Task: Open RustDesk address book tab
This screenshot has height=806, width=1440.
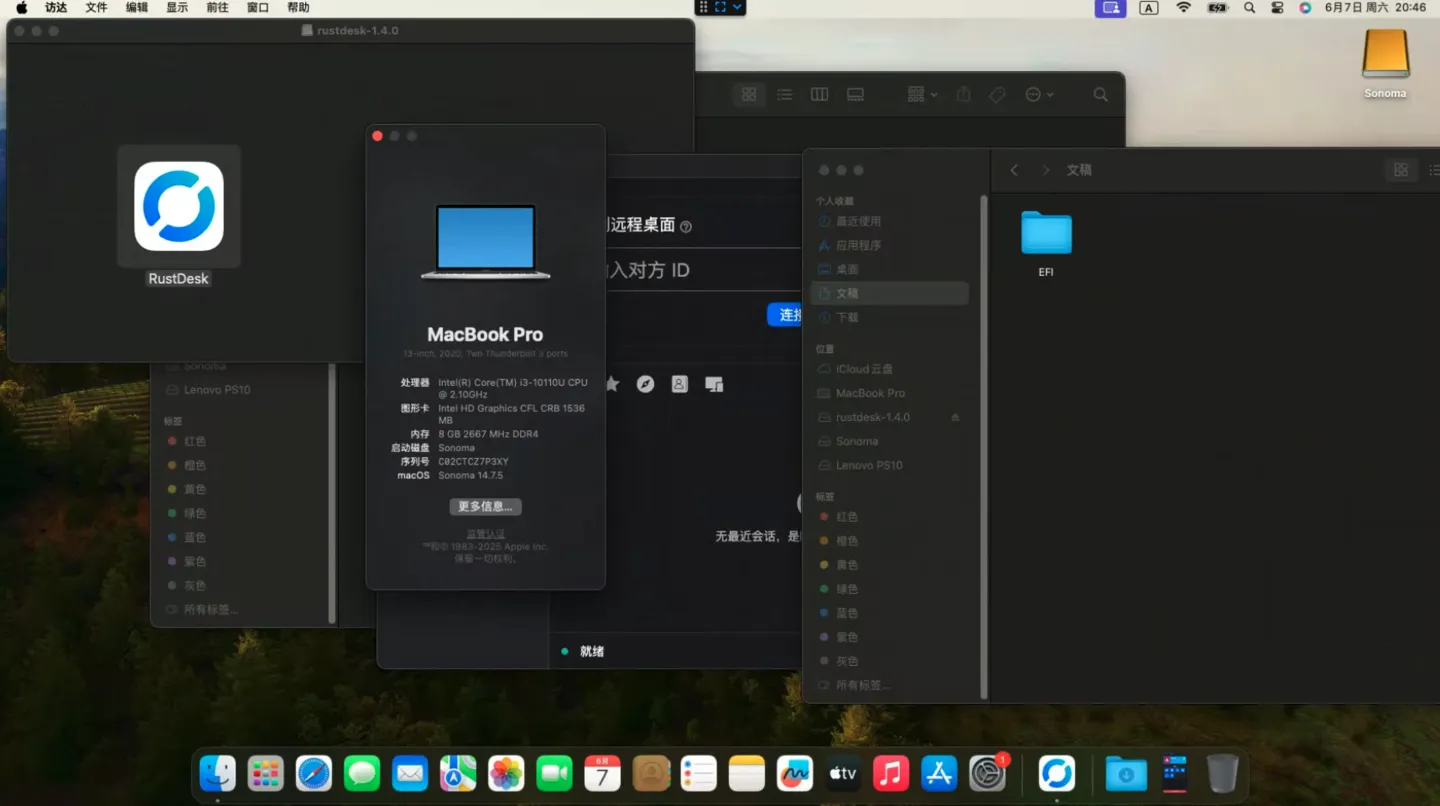Action: tap(680, 384)
